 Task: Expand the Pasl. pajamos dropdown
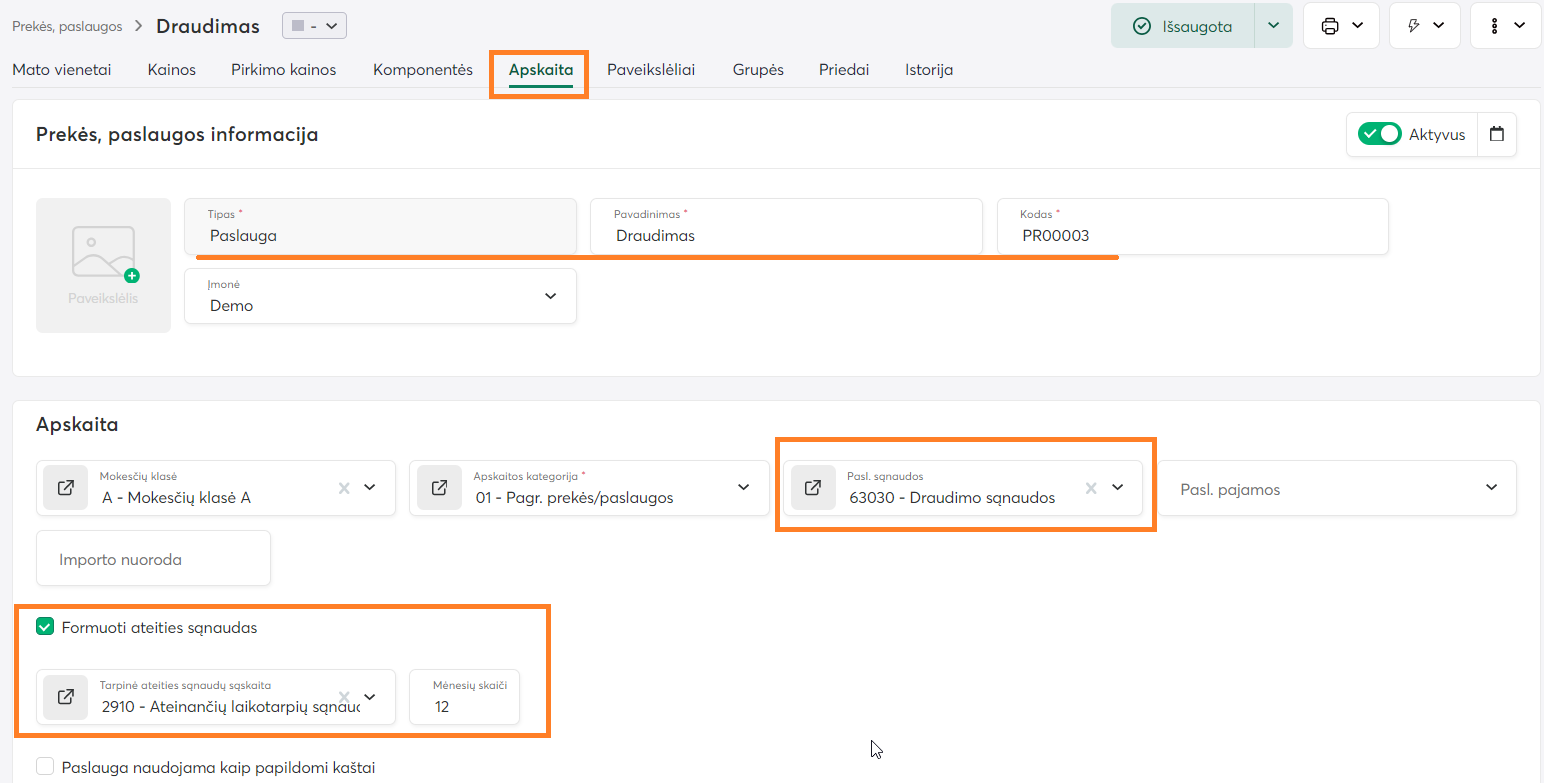[1491, 488]
